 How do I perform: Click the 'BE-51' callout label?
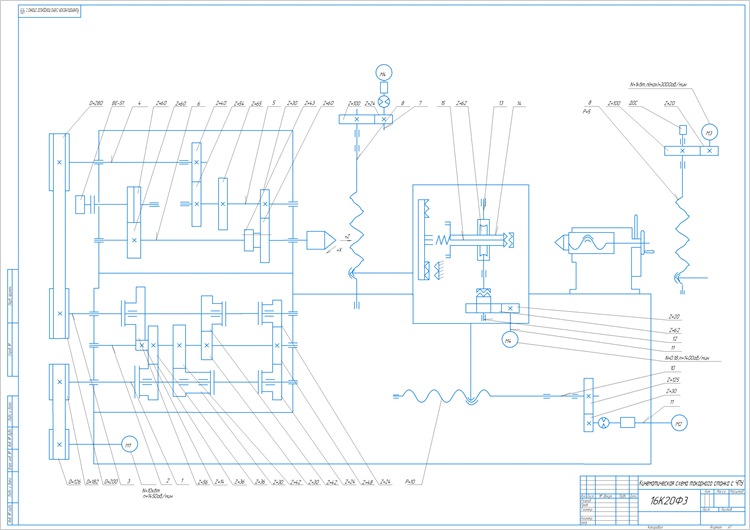118,103
